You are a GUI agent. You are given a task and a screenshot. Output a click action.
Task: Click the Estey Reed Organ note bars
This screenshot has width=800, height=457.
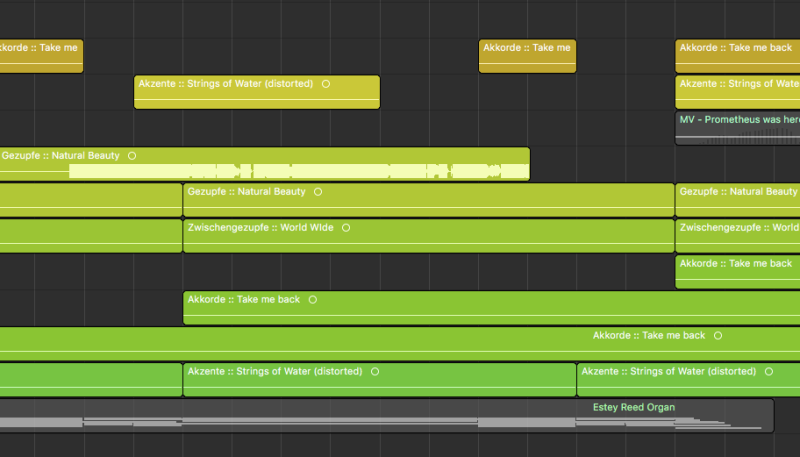point(380,423)
